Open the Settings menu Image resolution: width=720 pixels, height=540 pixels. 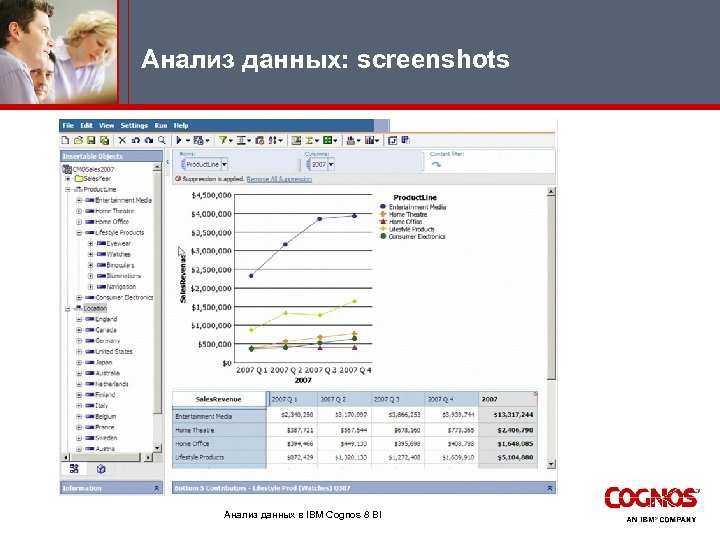tap(134, 125)
